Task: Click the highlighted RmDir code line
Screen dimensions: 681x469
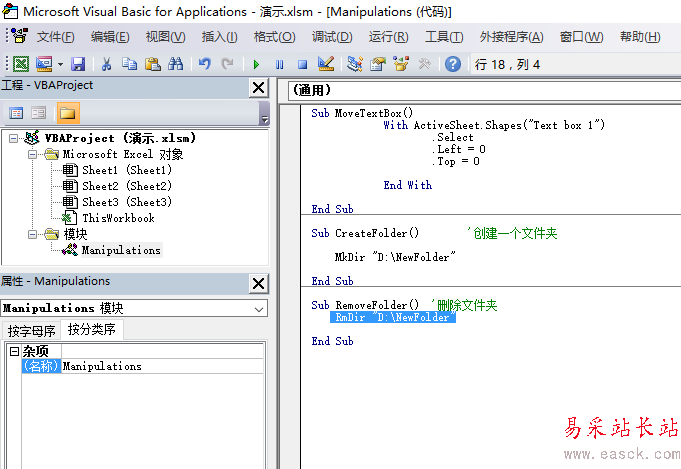Action: [393, 317]
